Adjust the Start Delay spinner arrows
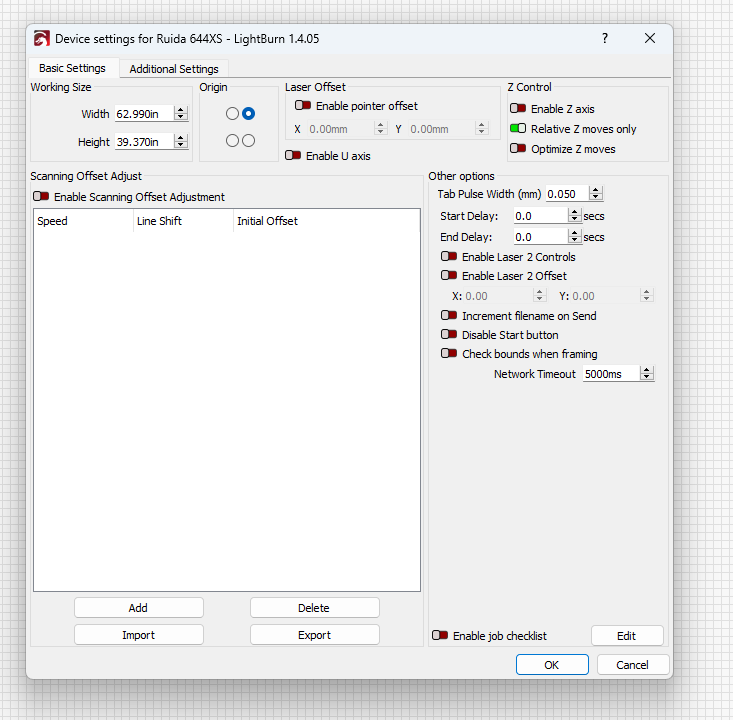Image resolution: width=733 pixels, height=720 pixels. [x=575, y=216]
